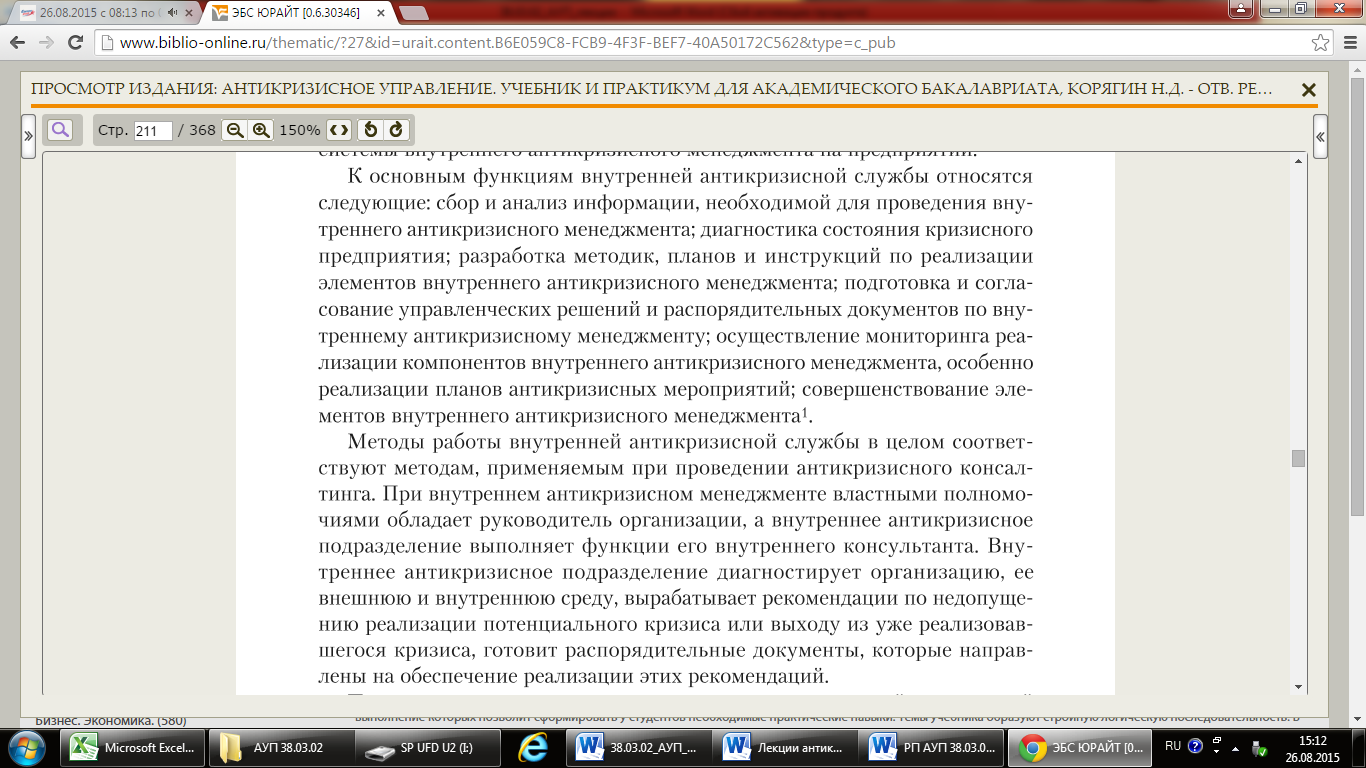1366x768 pixels.
Task: Open SP UFD U2 (E:) drive window
Action: coord(427,748)
